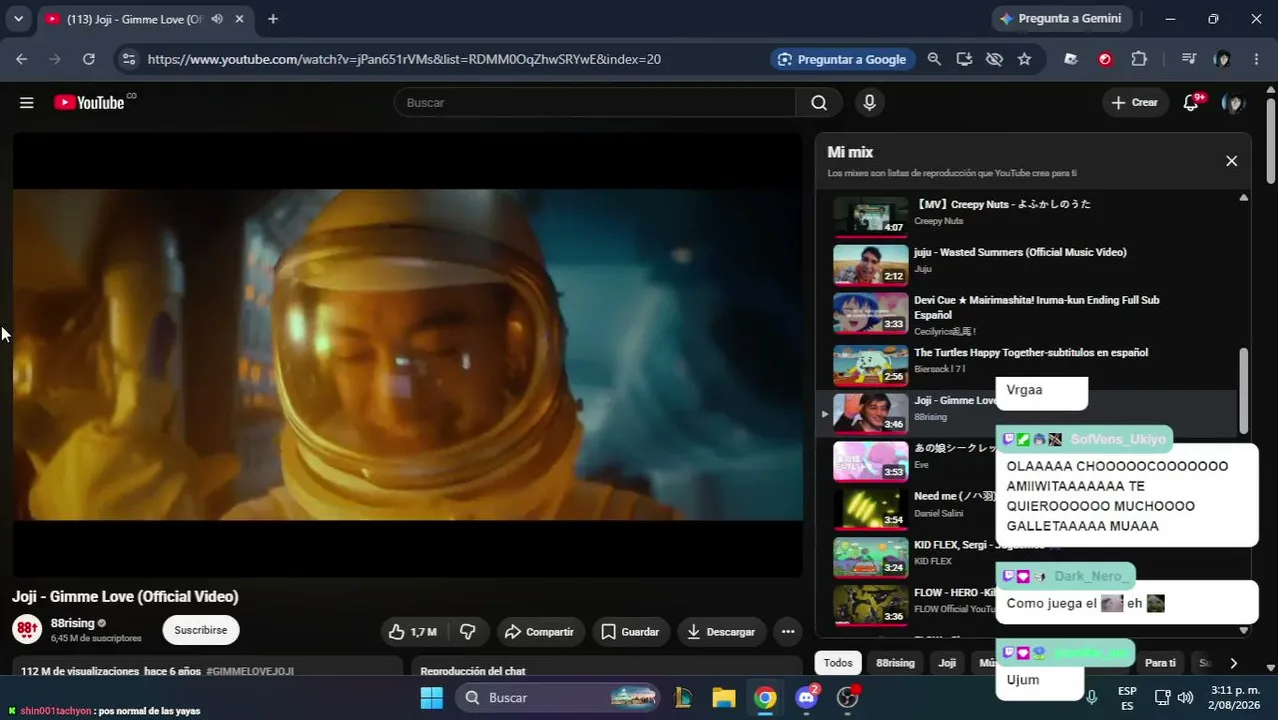The height and width of the screenshot is (720, 1278).
Task: Open the 88rising channel name link
Action: coord(73,623)
